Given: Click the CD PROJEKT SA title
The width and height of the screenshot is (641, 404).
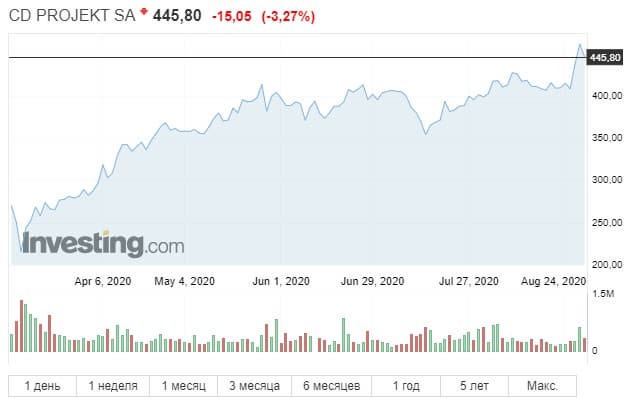Looking at the screenshot, I should pyautogui.click(x=72, y=15).
